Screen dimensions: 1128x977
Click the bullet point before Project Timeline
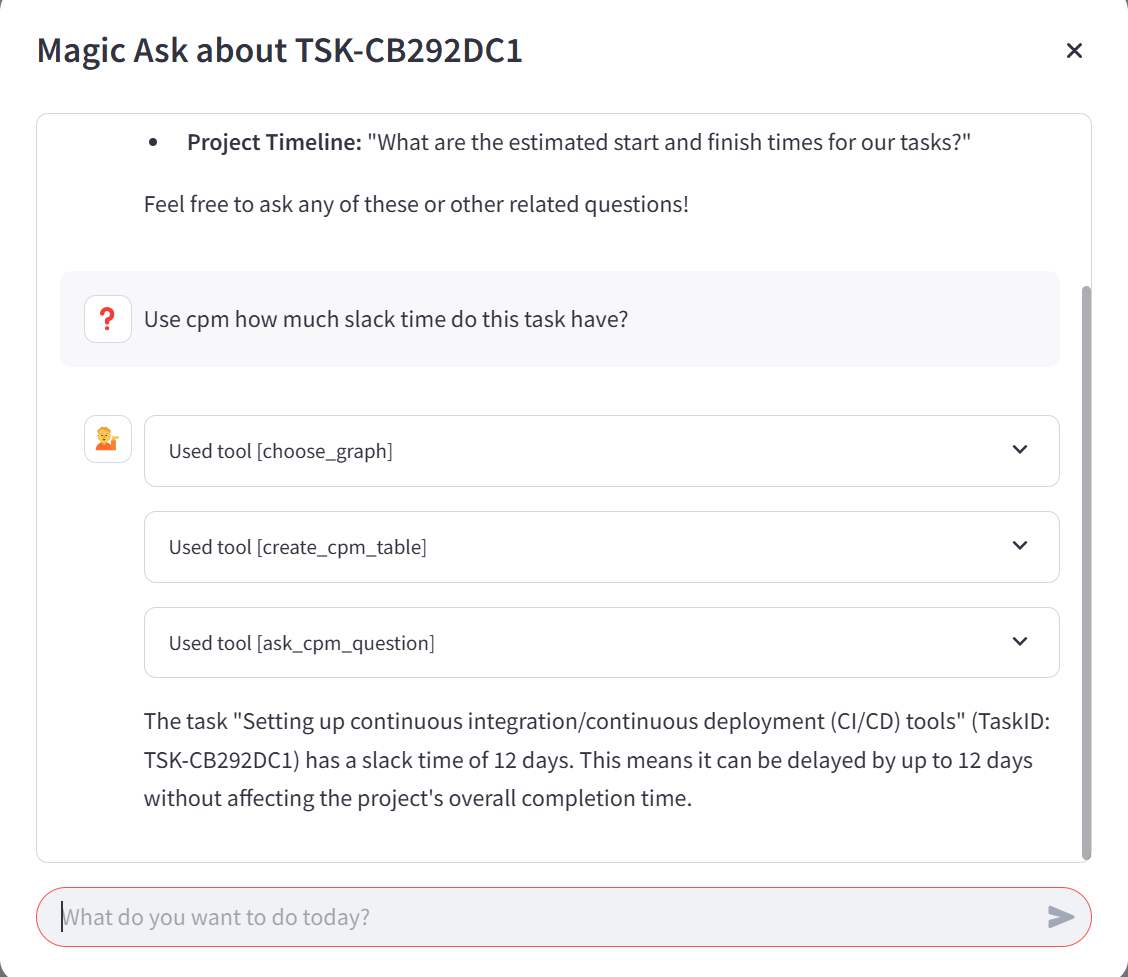click(x=153, y=144)
